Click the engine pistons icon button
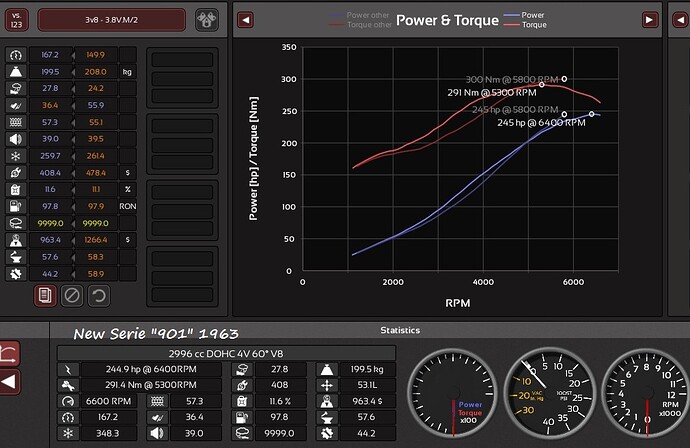This screenshot has height=448, width=690. pyautogui.click(x=206, y=19)
